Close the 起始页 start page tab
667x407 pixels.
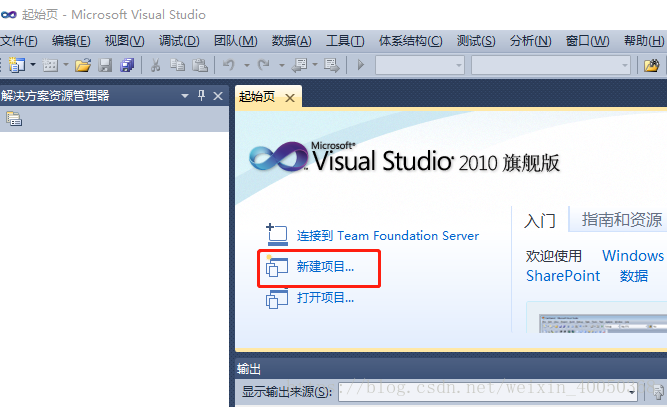pyautogui.click(x=290, y=98)
